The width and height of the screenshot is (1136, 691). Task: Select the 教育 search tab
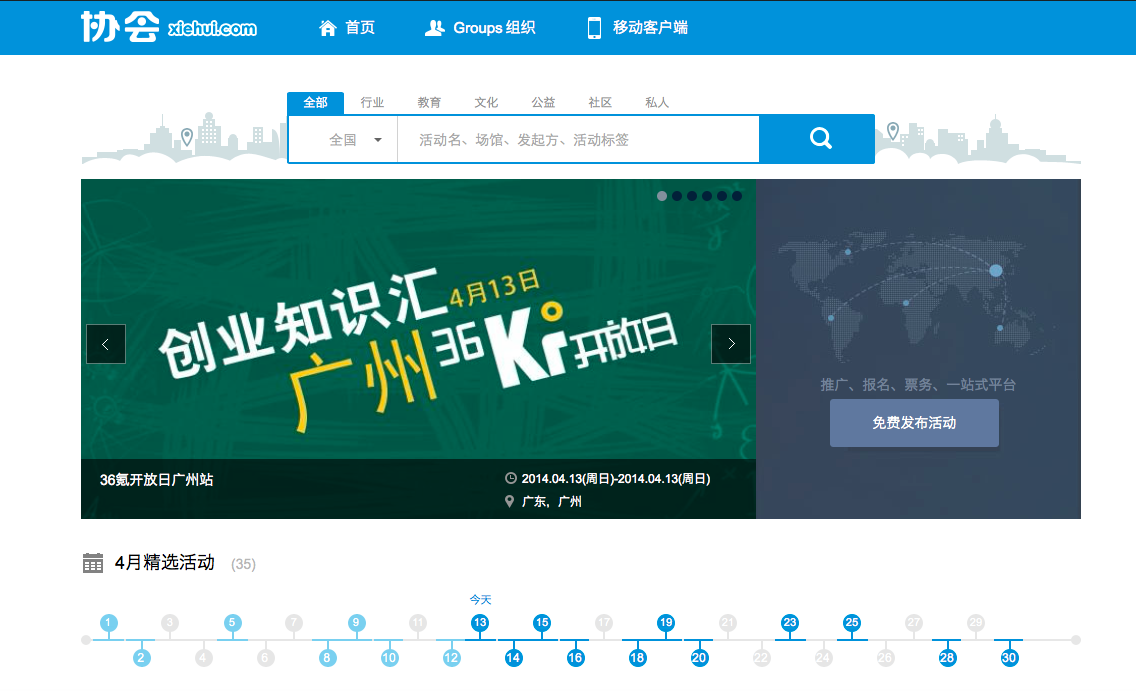pyautogui.click(x=429, y=102)
